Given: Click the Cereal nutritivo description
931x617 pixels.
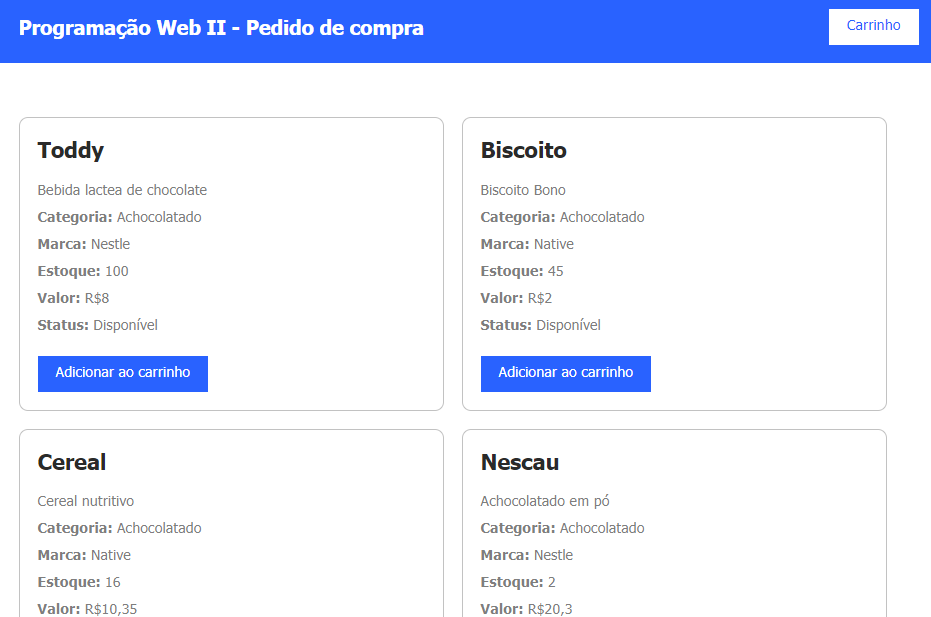Looking at the screenshot, I should point(86,501).
